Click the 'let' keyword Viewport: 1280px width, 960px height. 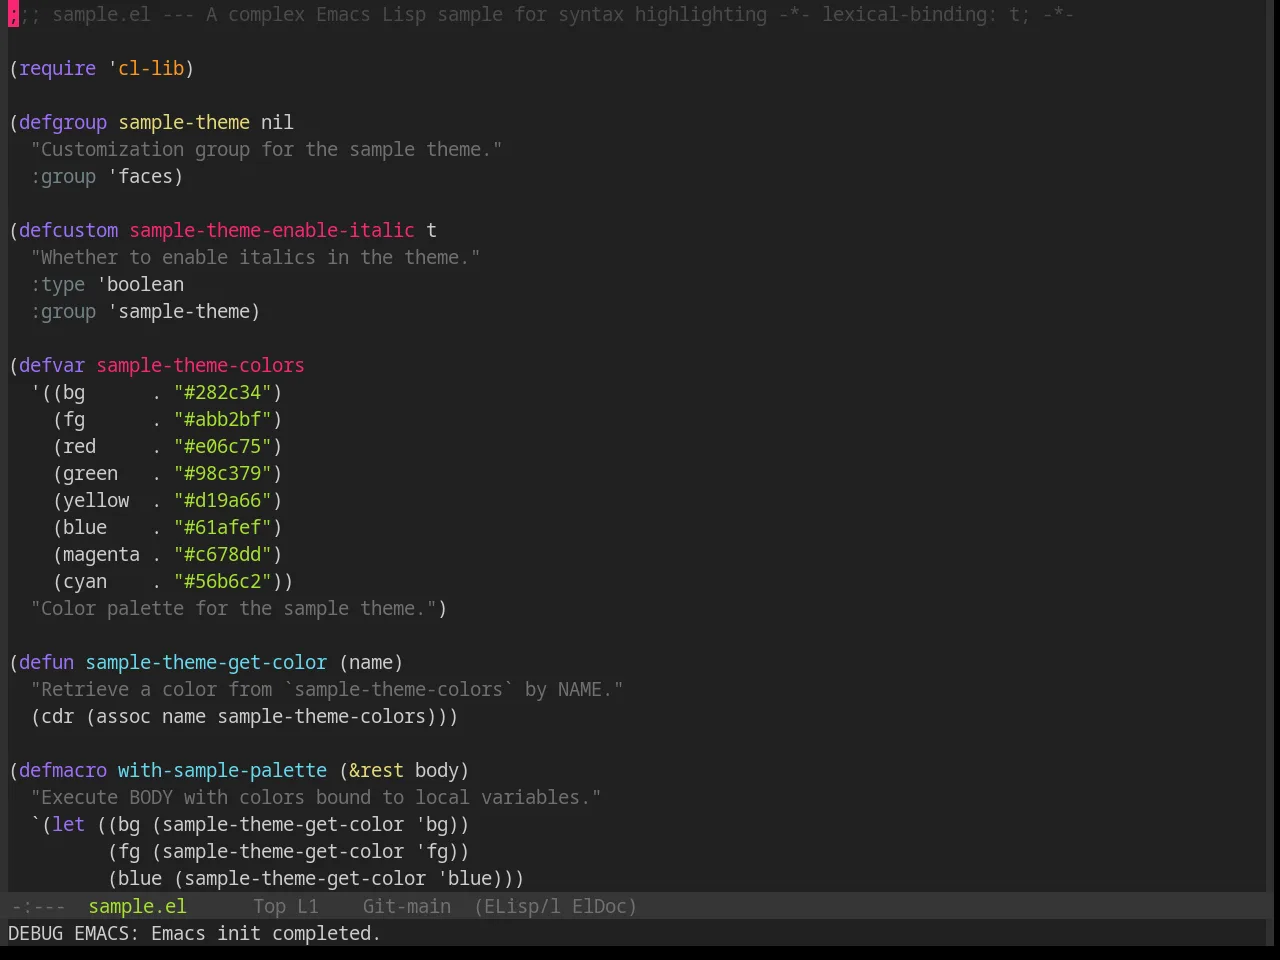(68, 824)
